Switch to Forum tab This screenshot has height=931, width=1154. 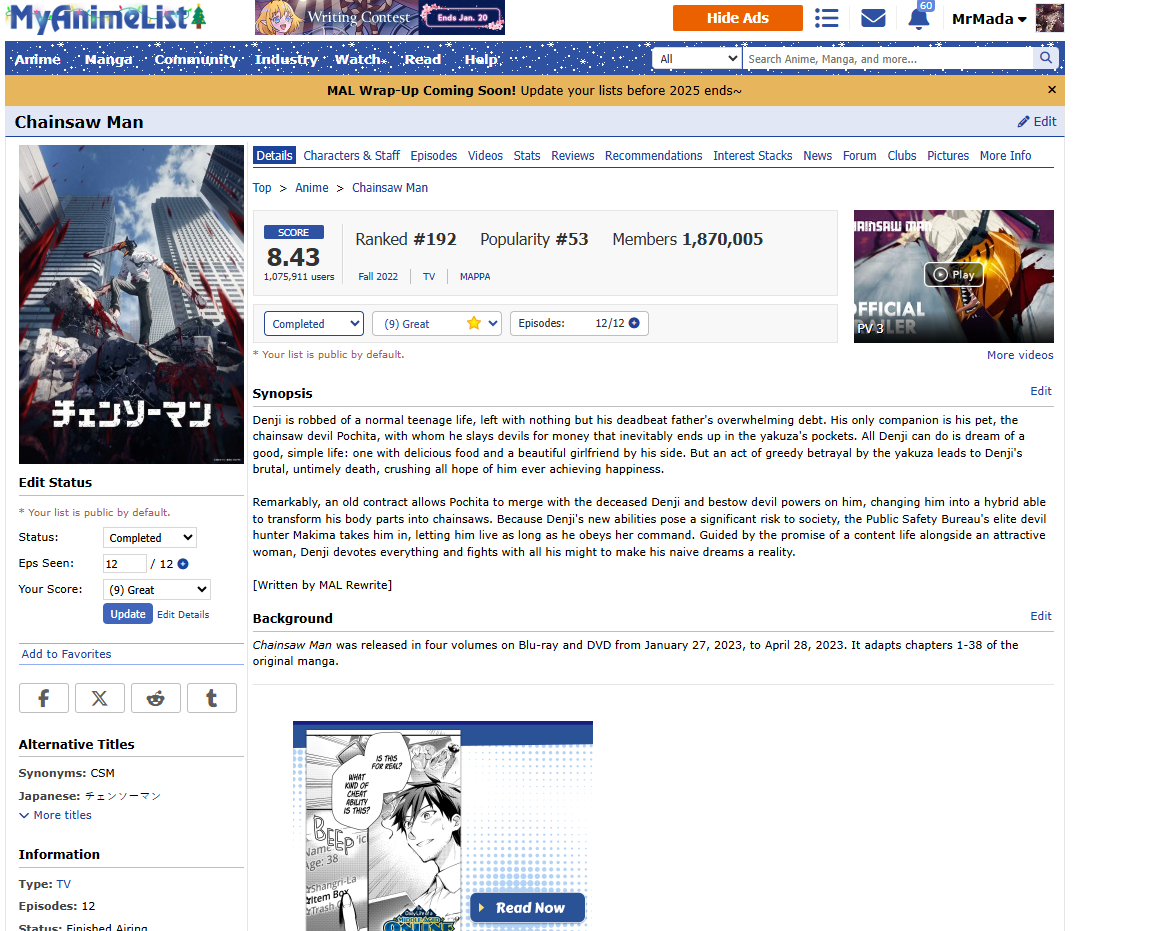click(x=860, y=155)
